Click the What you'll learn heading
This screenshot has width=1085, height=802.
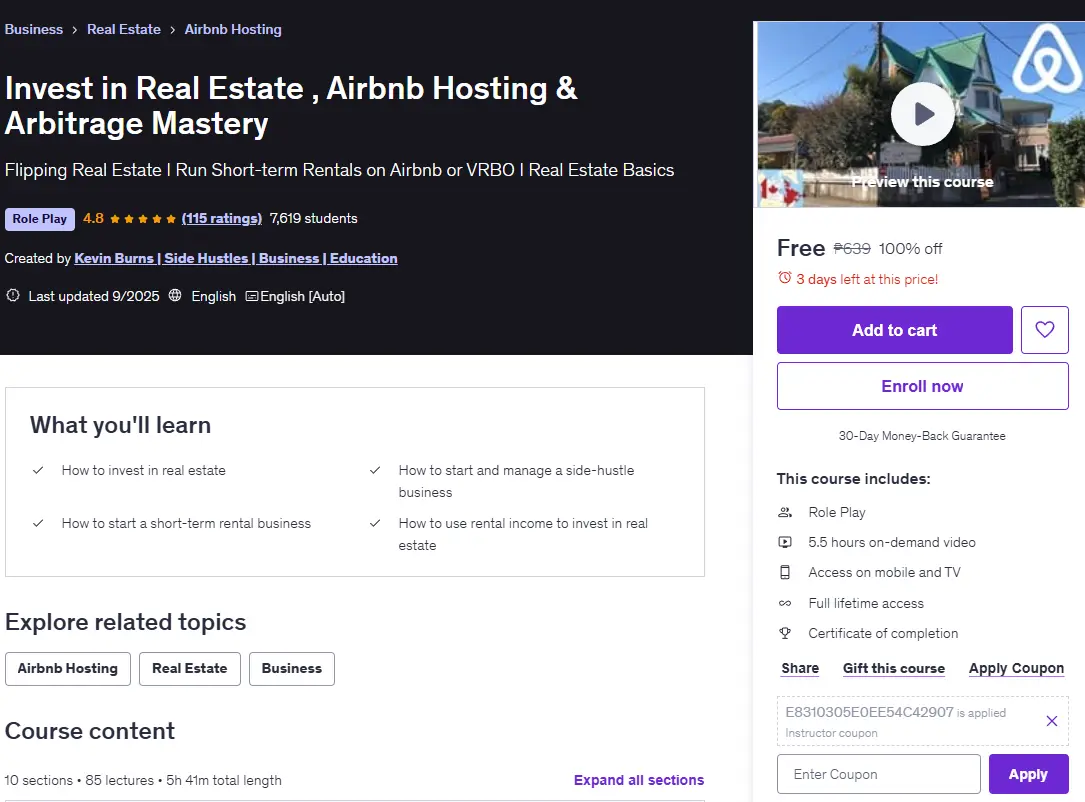120,425
